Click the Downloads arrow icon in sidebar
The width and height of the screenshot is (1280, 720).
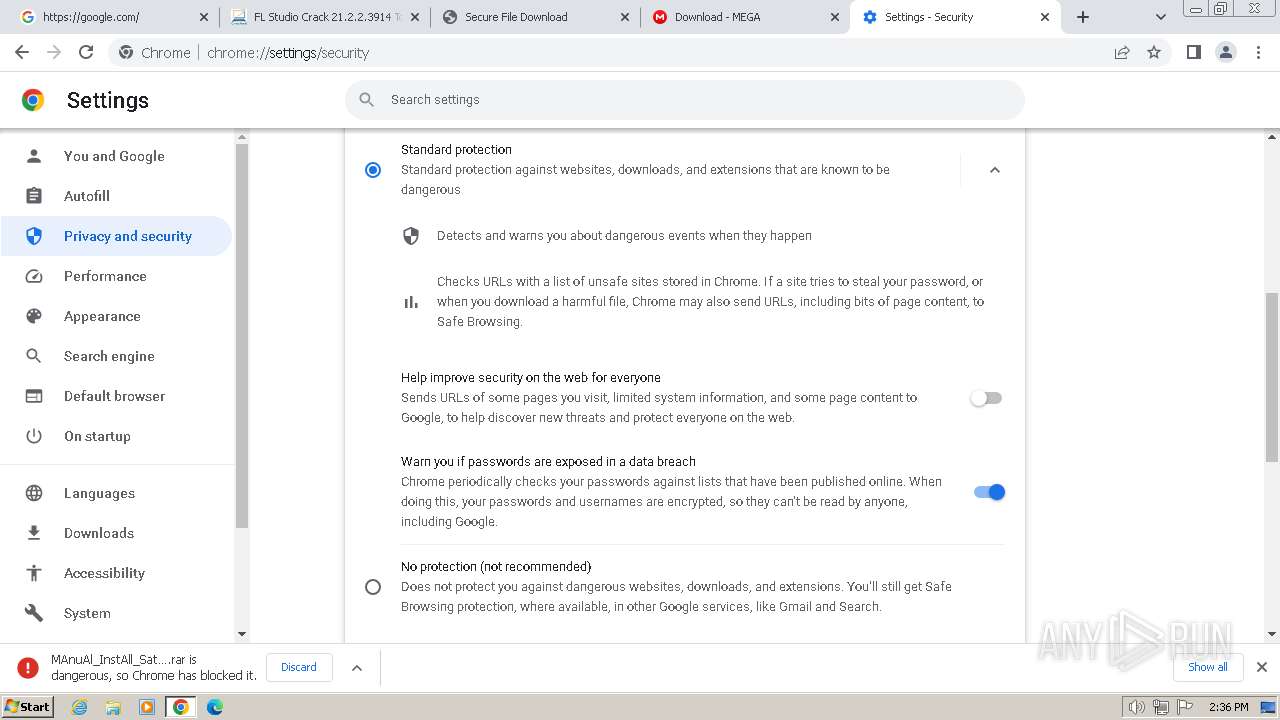click(34, 533)
